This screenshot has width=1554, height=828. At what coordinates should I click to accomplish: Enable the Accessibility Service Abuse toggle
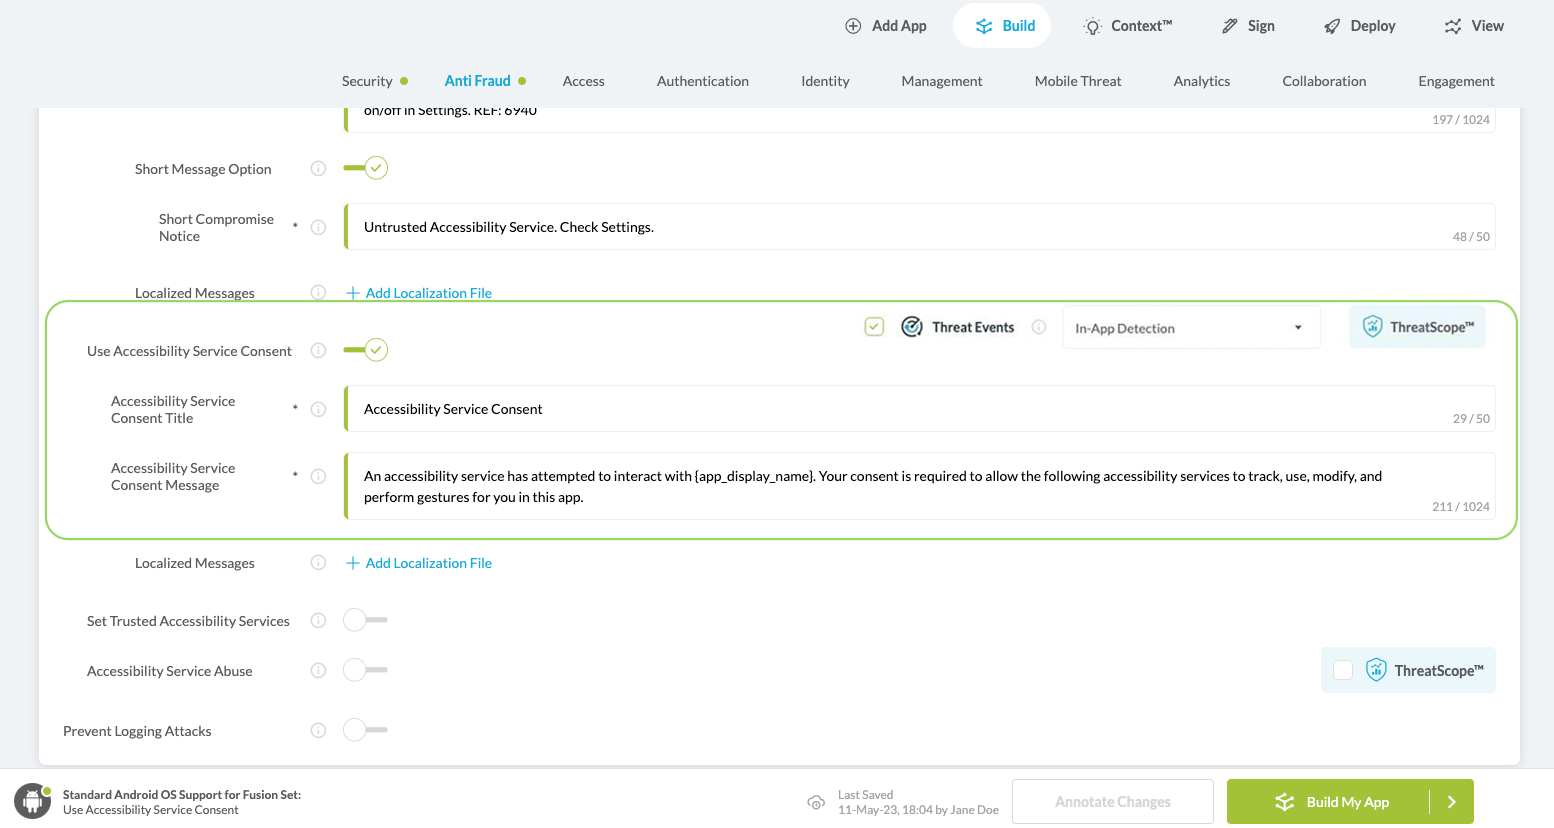point(364,670)
